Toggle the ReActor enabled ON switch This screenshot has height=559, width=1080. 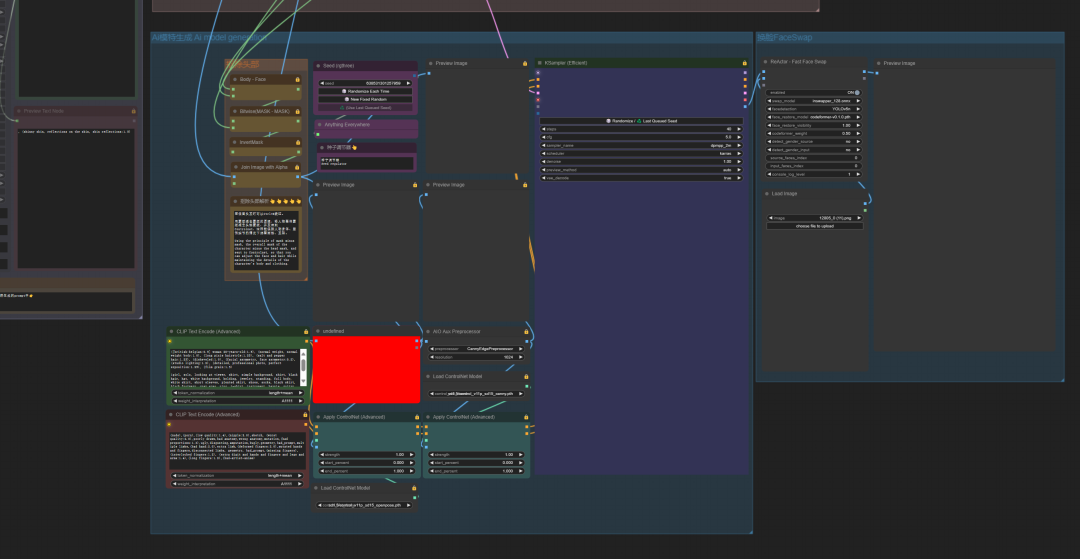tap(813, 92)
